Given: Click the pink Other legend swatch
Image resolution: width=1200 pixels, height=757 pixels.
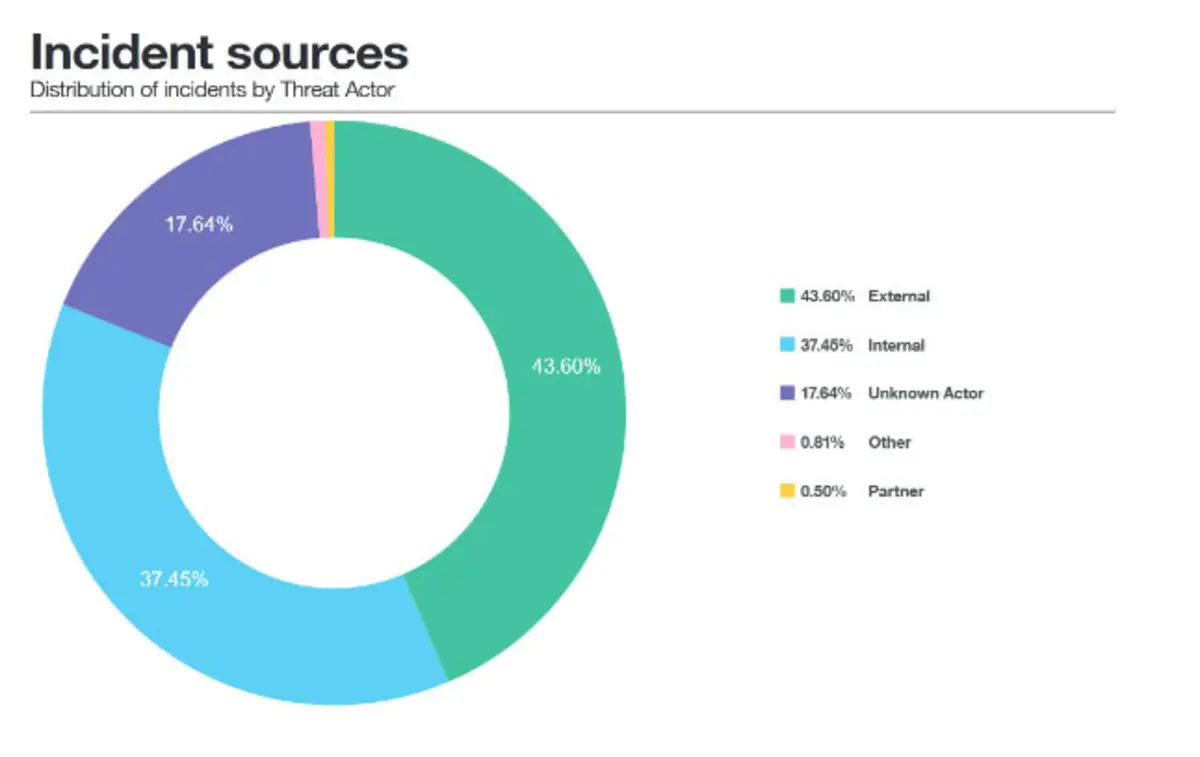Looking at the screenshot, I should (x=787, y=442).
